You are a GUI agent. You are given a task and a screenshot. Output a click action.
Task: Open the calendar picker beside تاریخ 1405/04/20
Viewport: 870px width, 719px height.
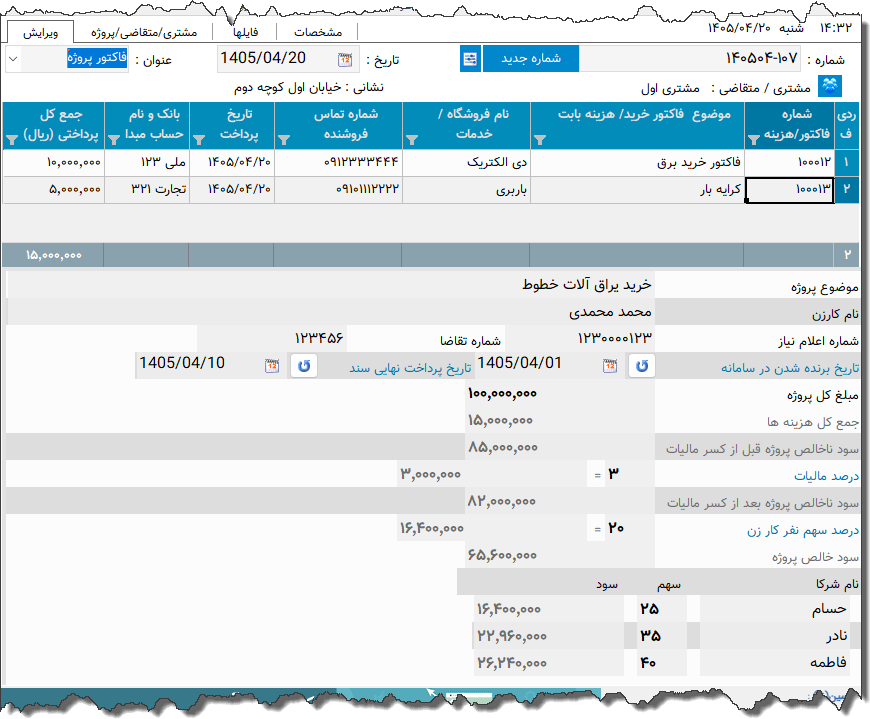(345, 59)
